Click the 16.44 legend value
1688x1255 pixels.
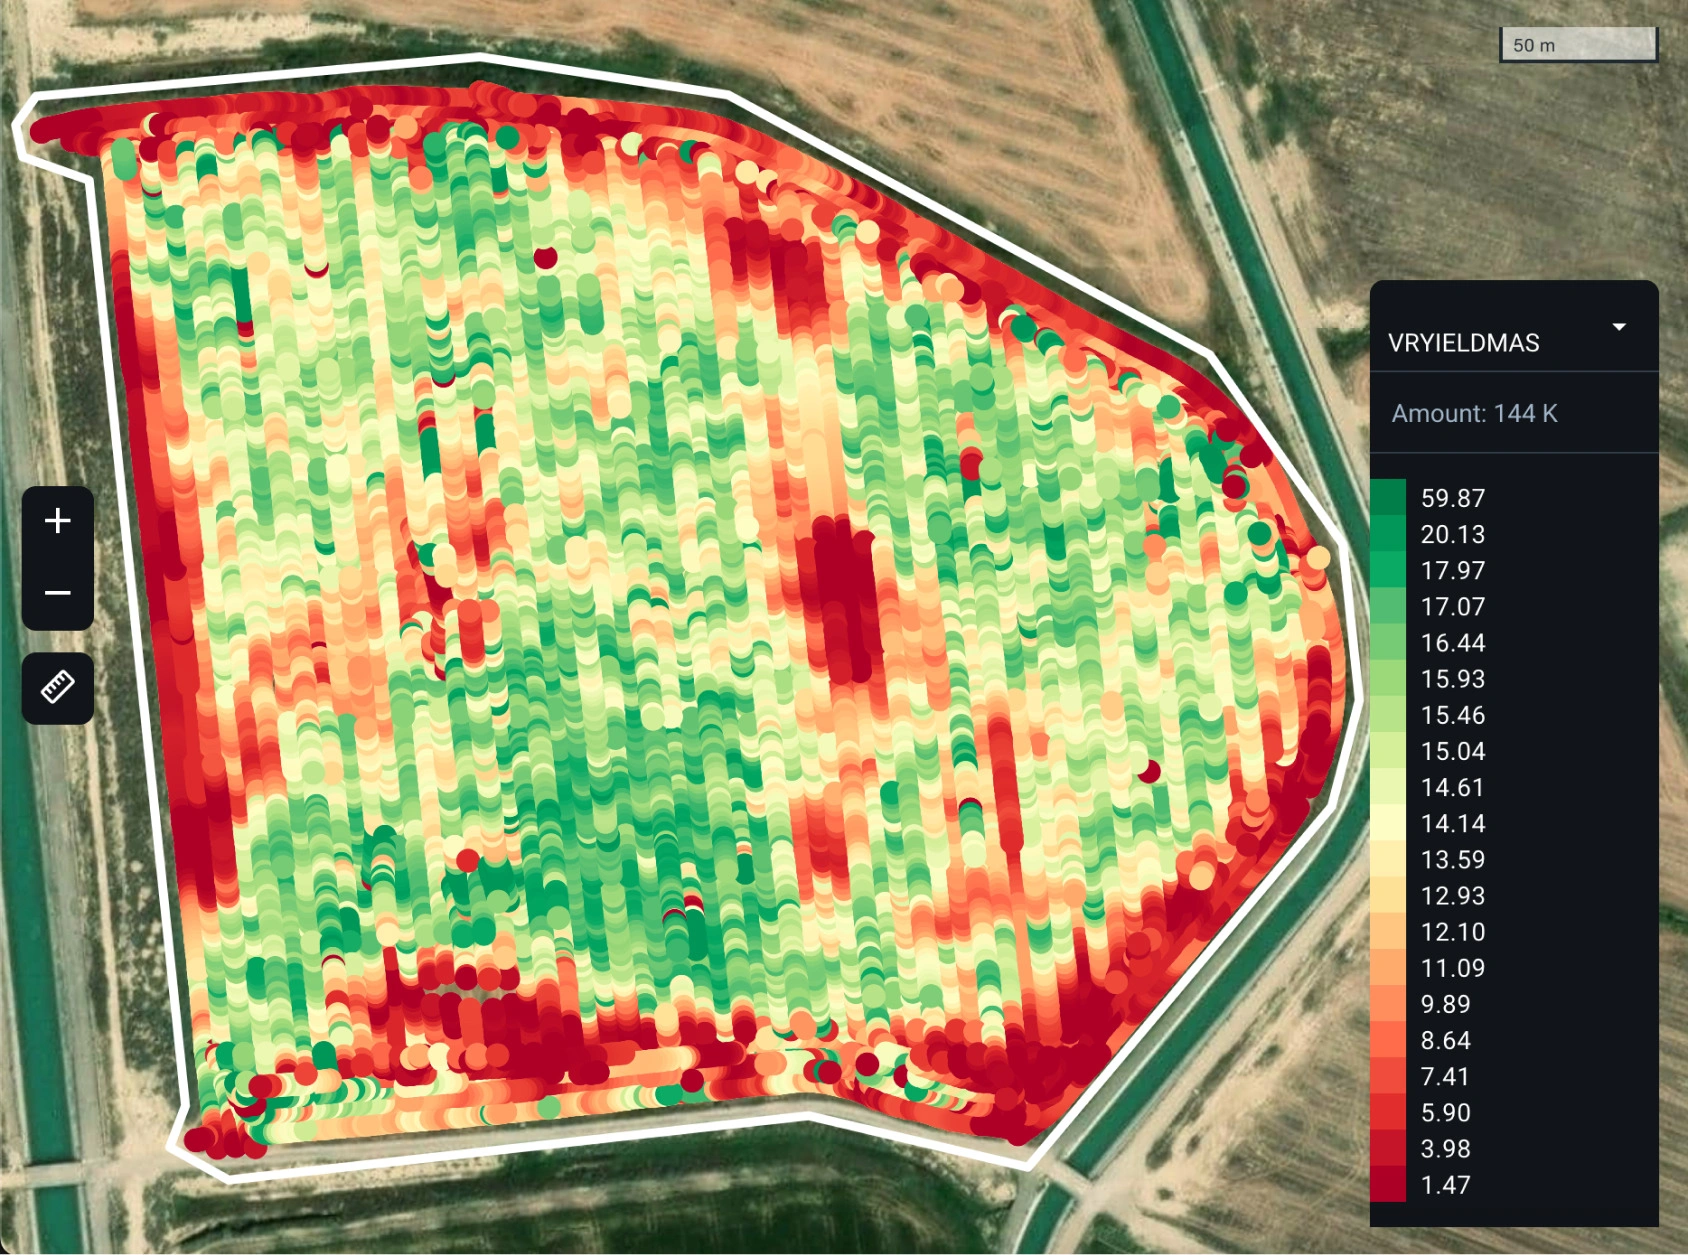coord(1452,643)
